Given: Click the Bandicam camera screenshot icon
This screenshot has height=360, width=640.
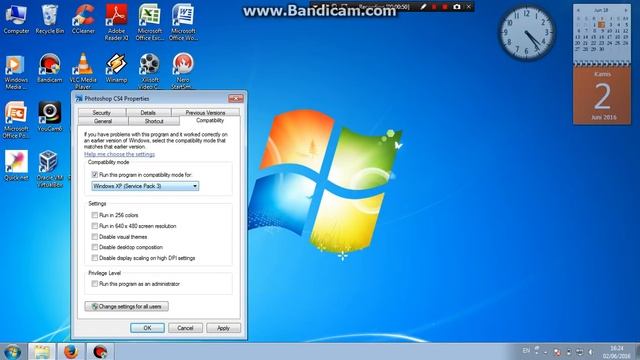Looking at the screenshot, I should coord(457,7).
